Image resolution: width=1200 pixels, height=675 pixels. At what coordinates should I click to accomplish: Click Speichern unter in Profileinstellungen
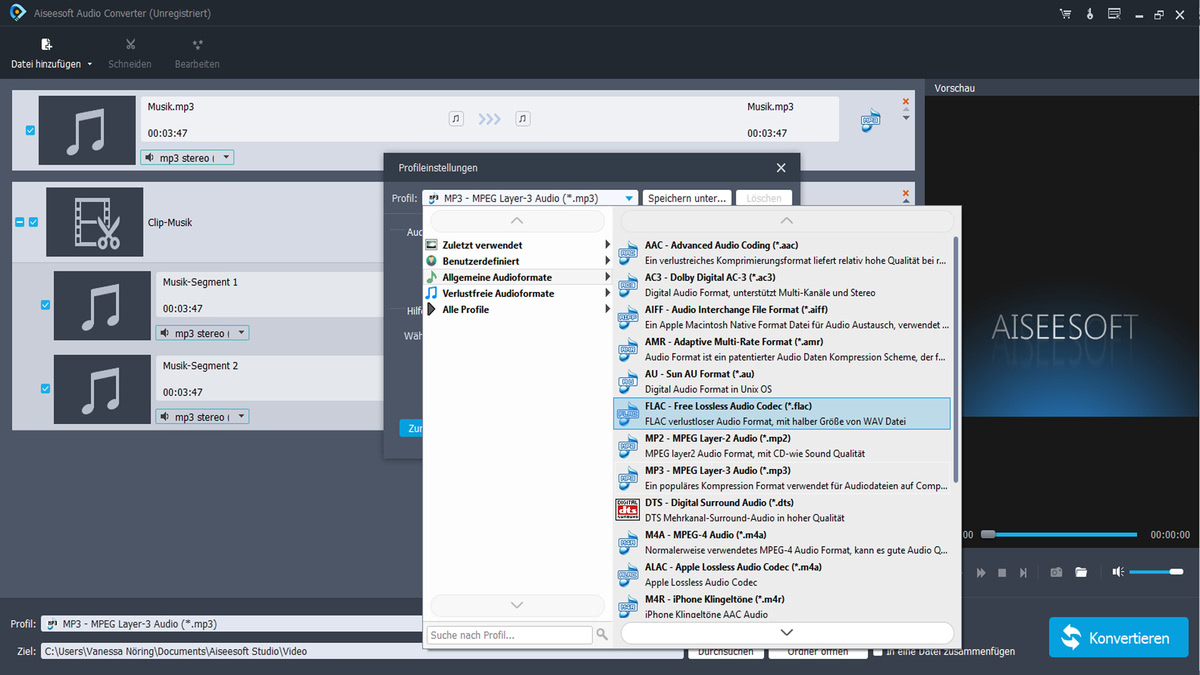coord(687,198)
